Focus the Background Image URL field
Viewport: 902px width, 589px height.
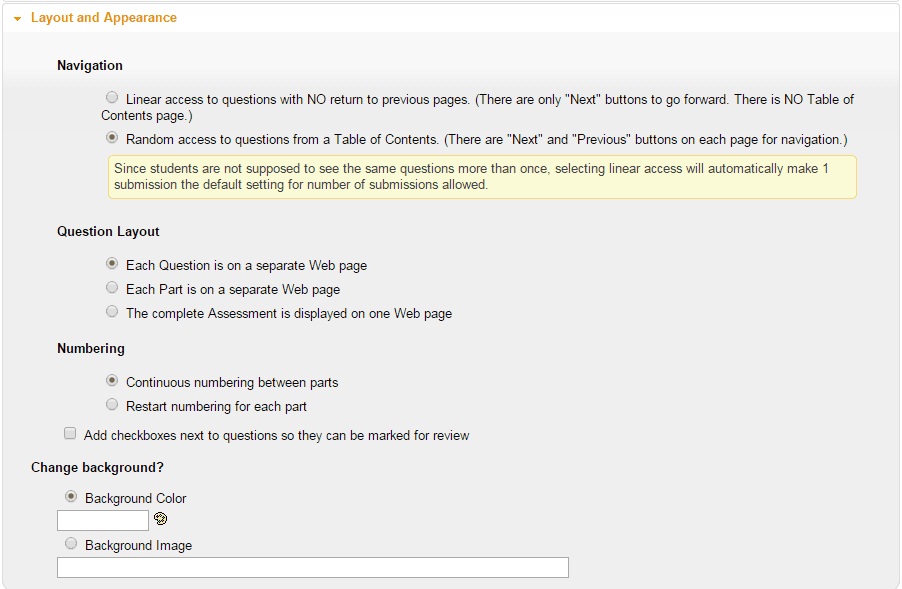coord(313,567)
